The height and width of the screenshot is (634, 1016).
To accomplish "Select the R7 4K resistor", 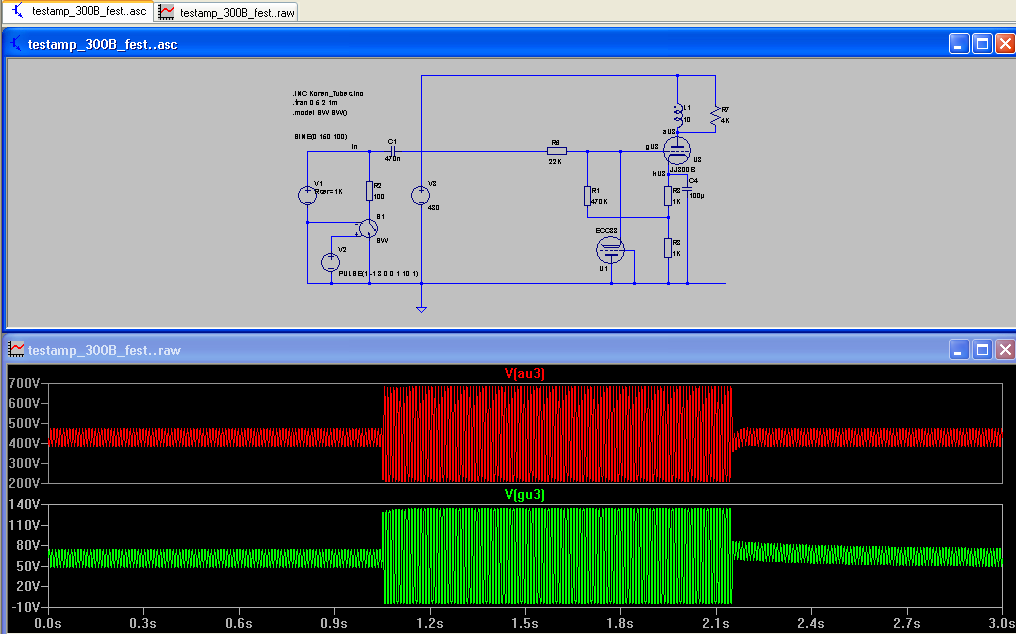I will click(714, 116).
